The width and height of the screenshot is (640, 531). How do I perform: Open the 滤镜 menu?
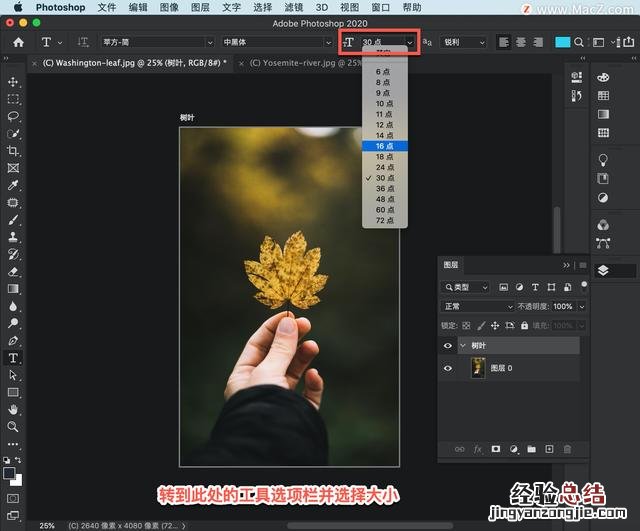click(293, 7)
